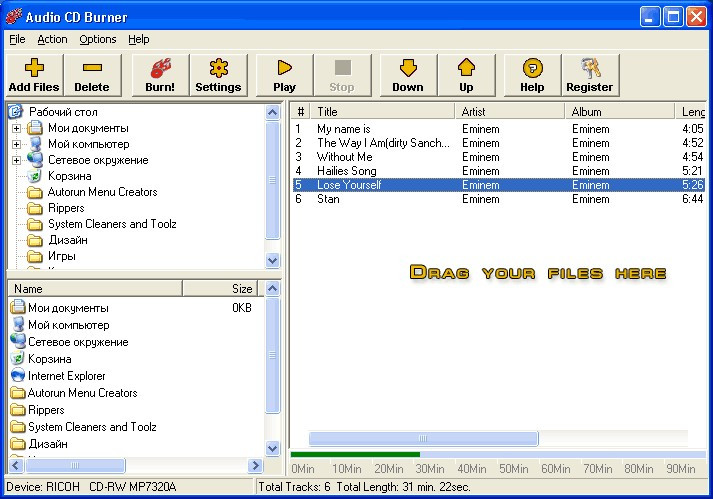Click the track list horizontal scrollbar thumb
The height and width of the screenshot is (499, 713).
pyautogui.click(x=423, y=439)
